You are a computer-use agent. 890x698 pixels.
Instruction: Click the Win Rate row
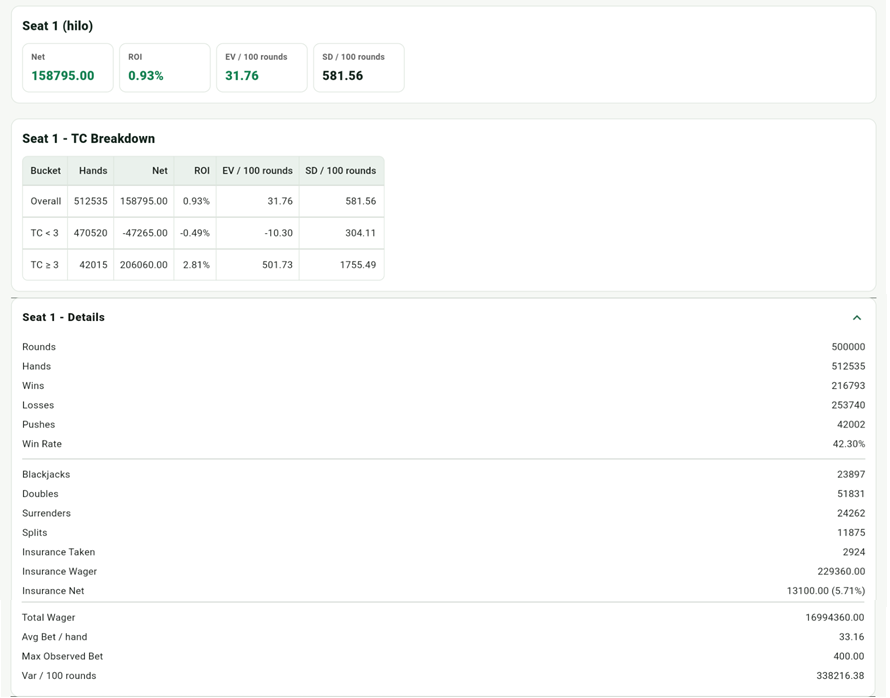pyautogui.click(x=443, y=444)
